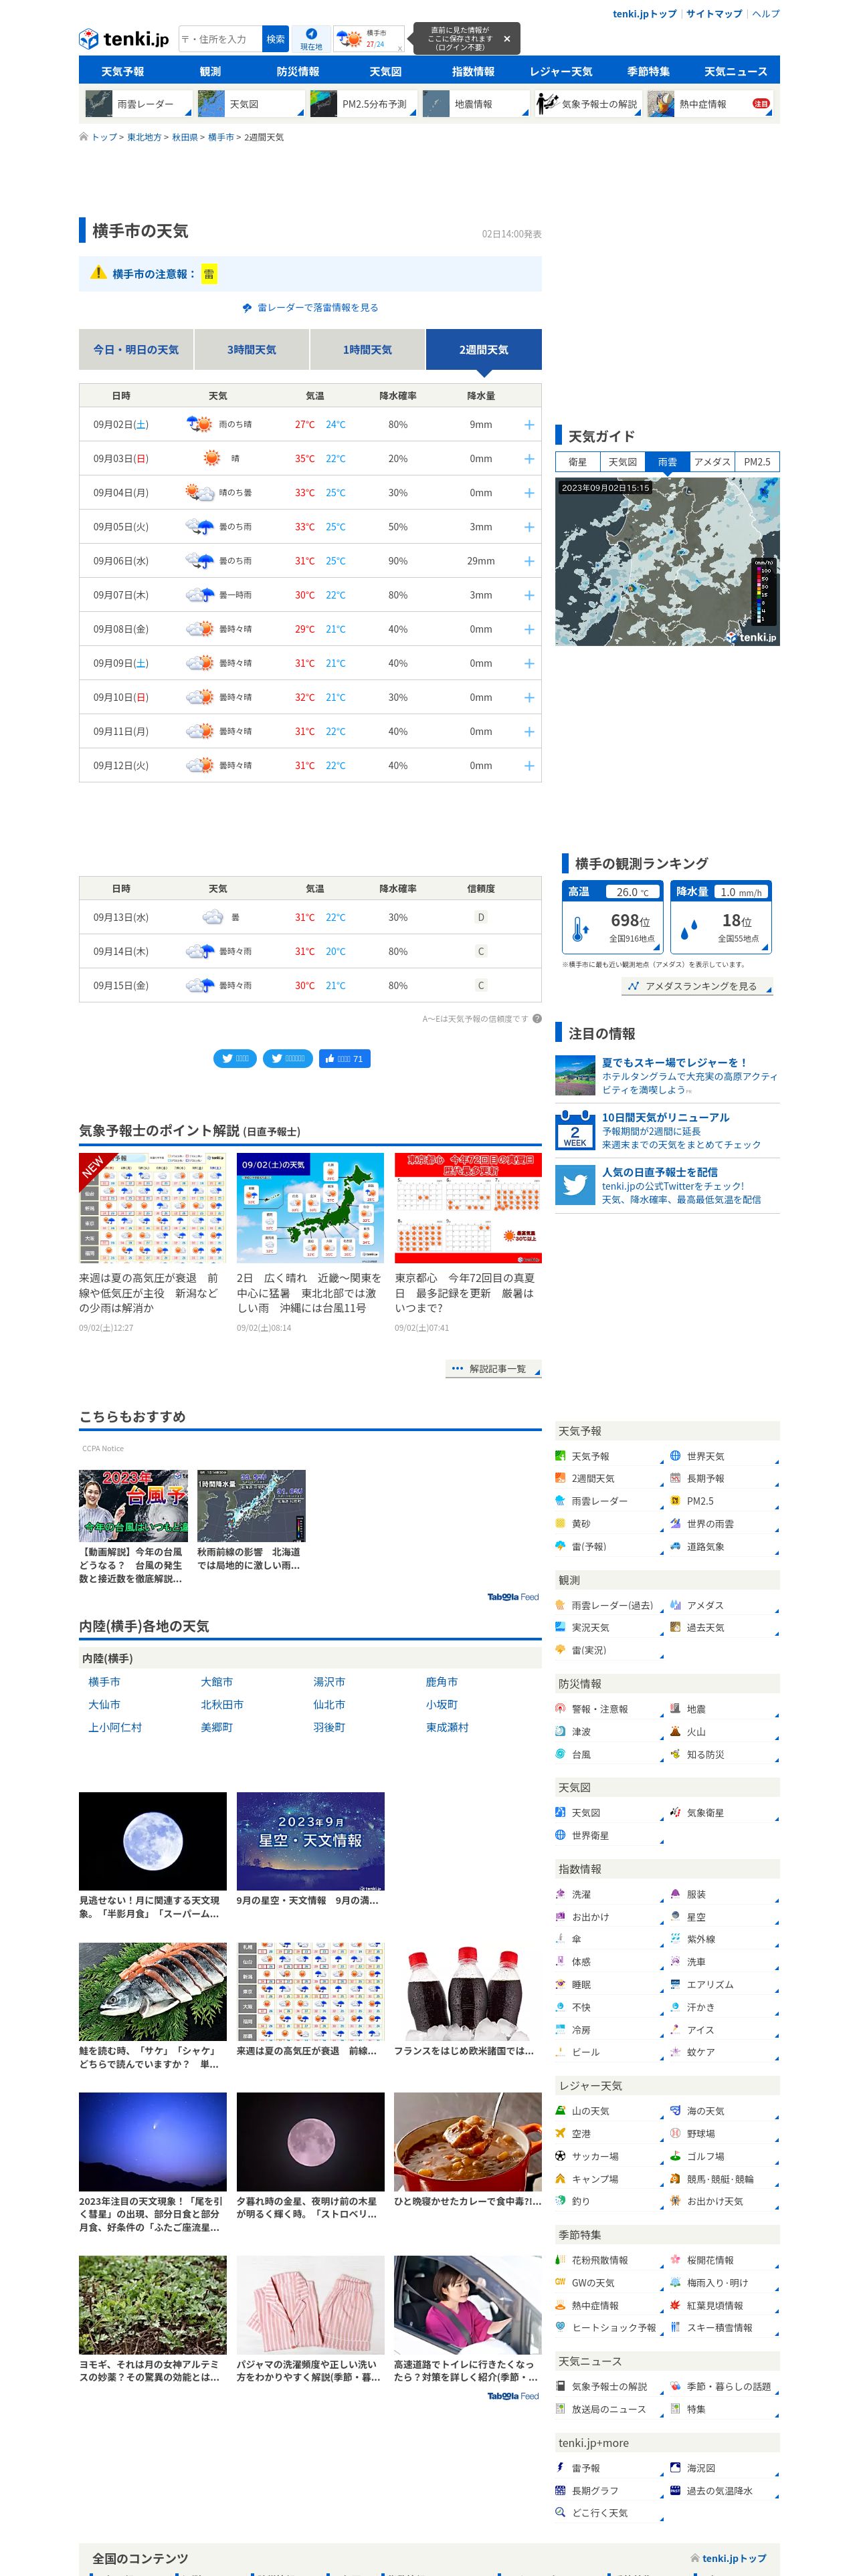Click 雷レーダーで落雷情報を見る link
Screen dimensions: 859x2576
(318, 308)
